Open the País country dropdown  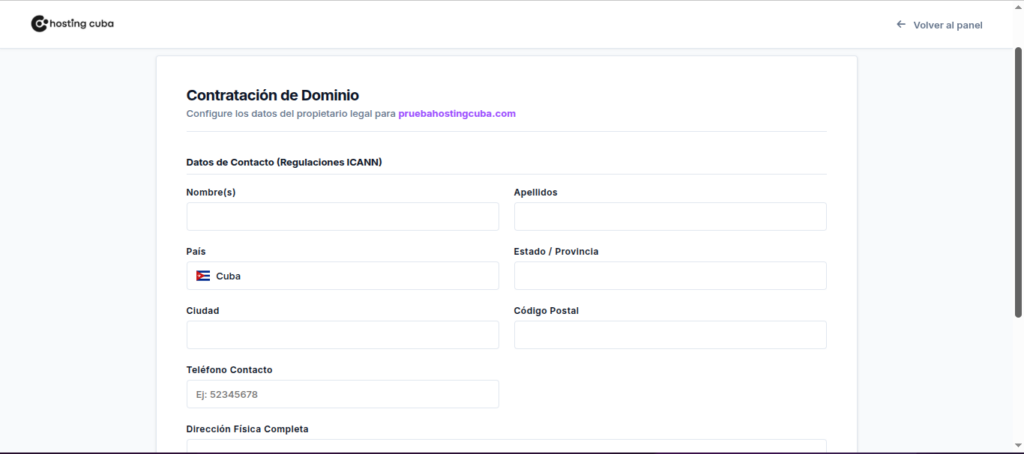click(x=342, y=276)
